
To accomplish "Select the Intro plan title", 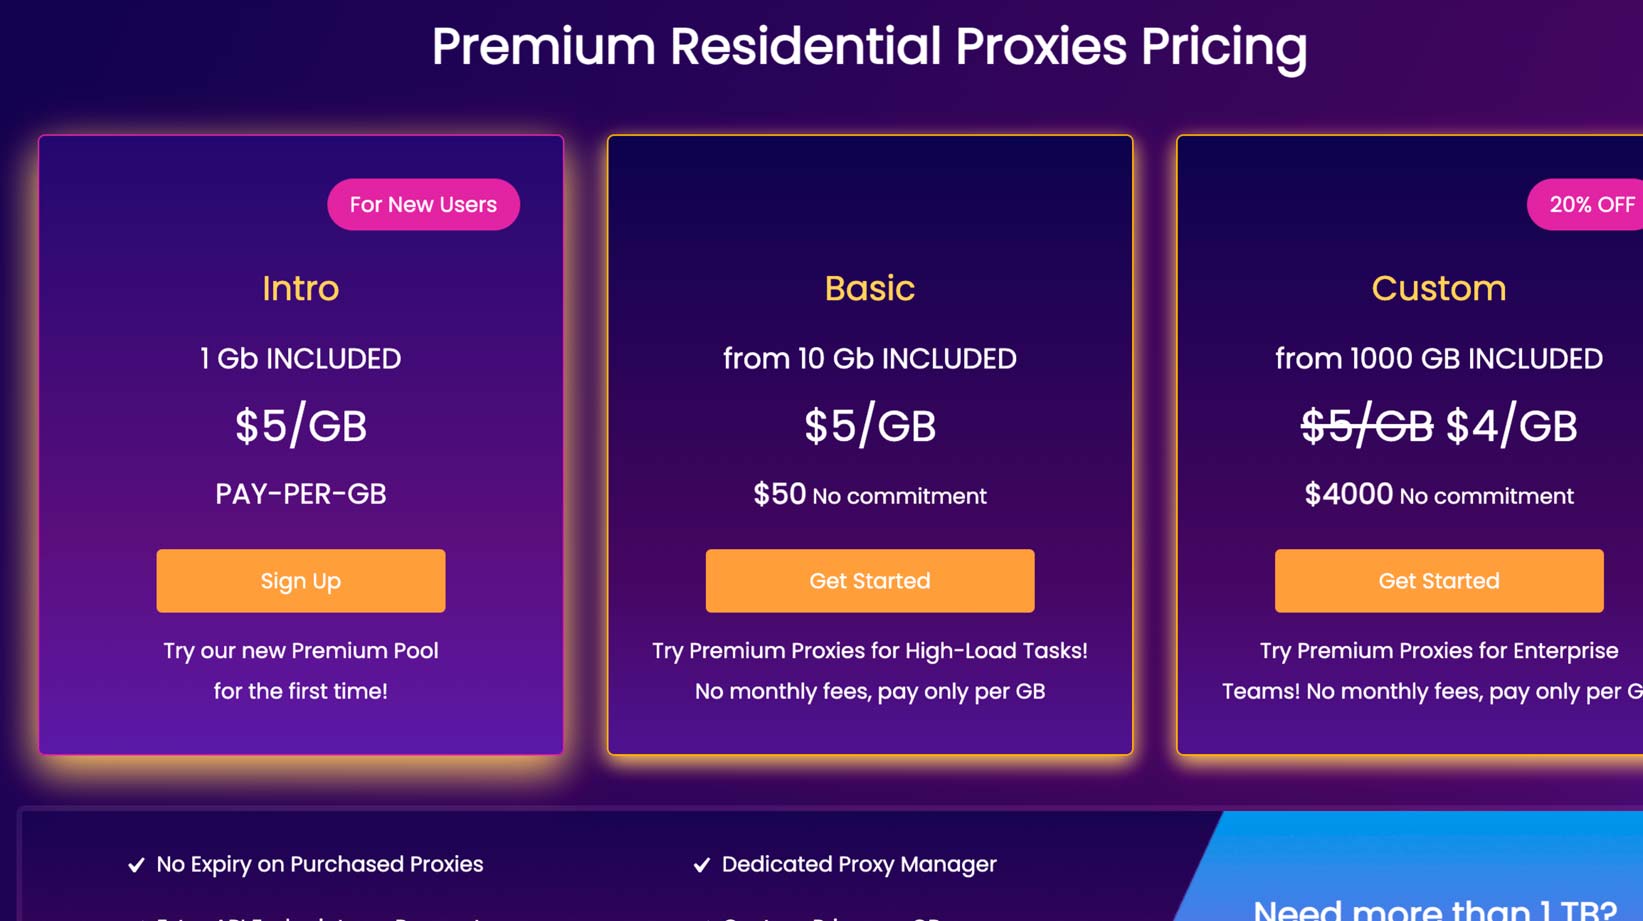I will tap(300, 288).
